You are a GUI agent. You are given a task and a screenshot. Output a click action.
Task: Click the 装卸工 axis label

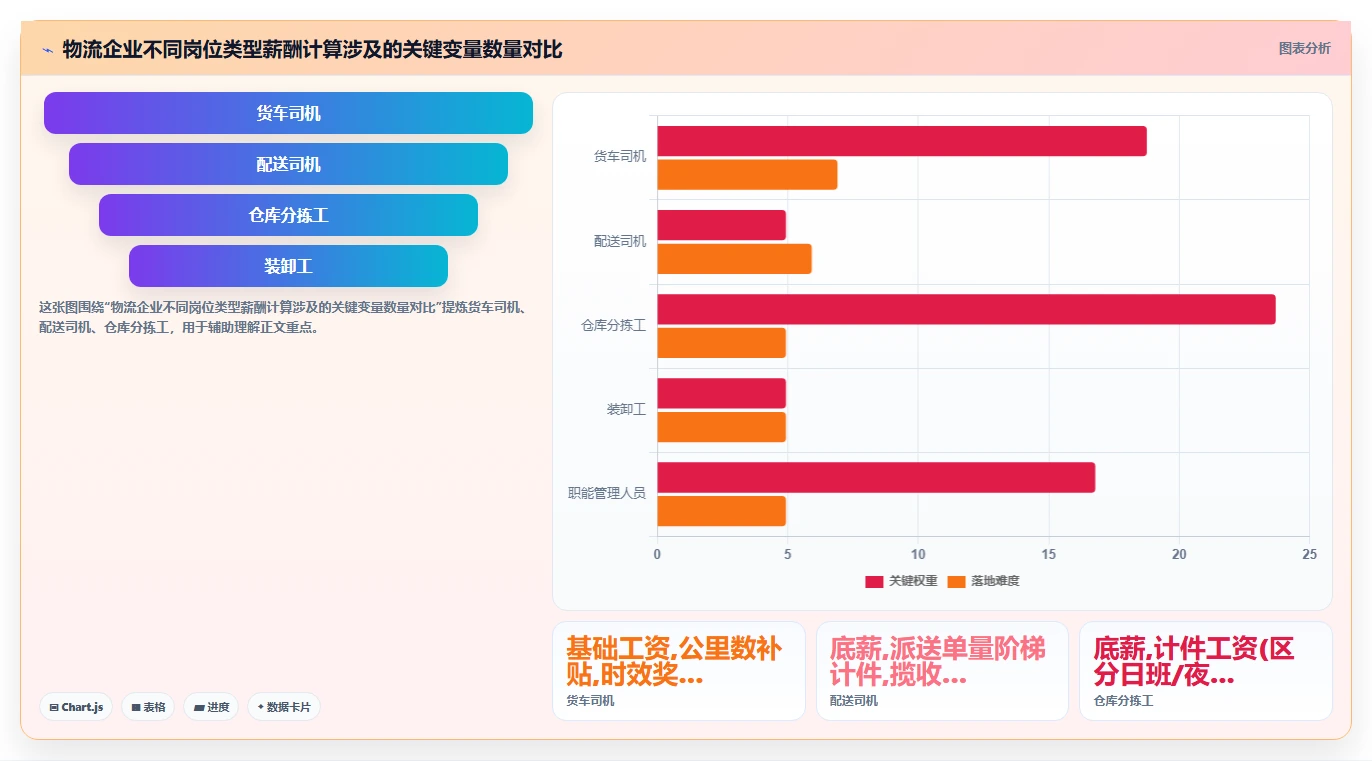pyautogui.click(x=626, y=410)
